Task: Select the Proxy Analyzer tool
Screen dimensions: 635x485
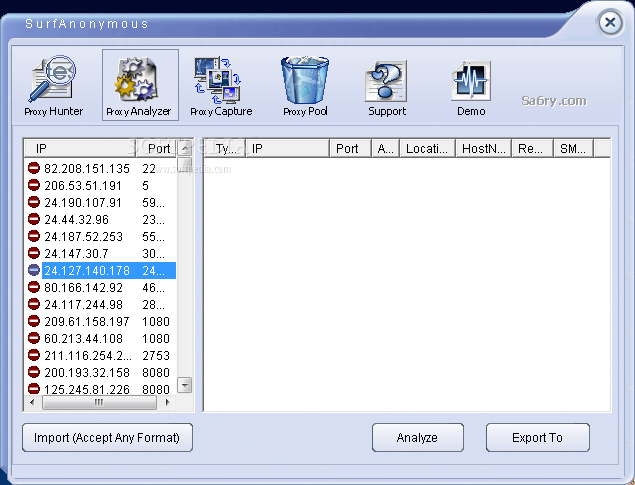Action: pyautogui.click(x=140, y=85)
